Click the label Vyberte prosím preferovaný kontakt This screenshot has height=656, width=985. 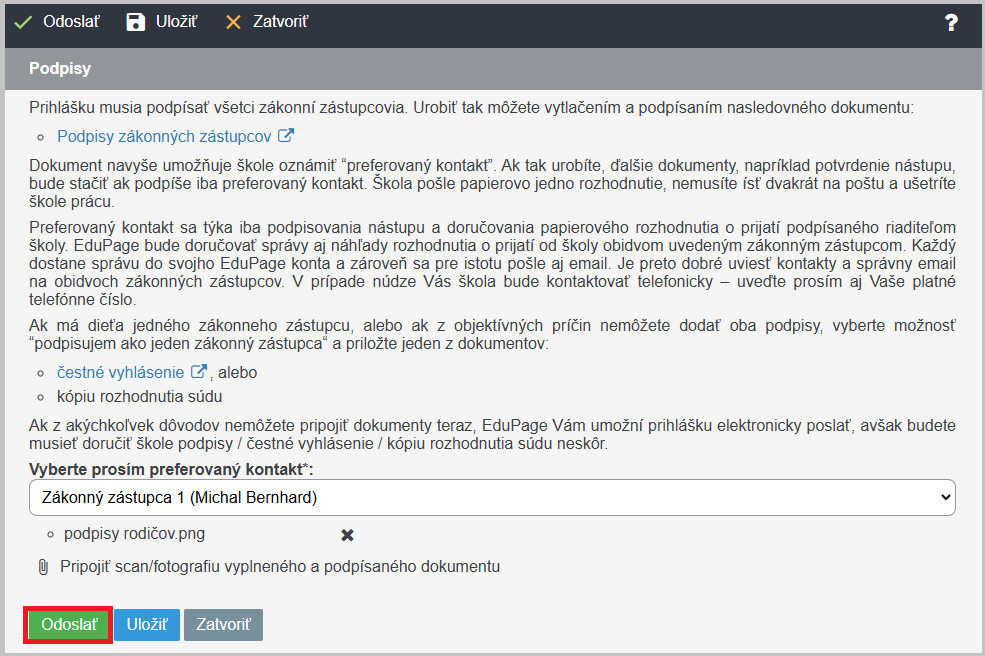(x=171, y=469)
